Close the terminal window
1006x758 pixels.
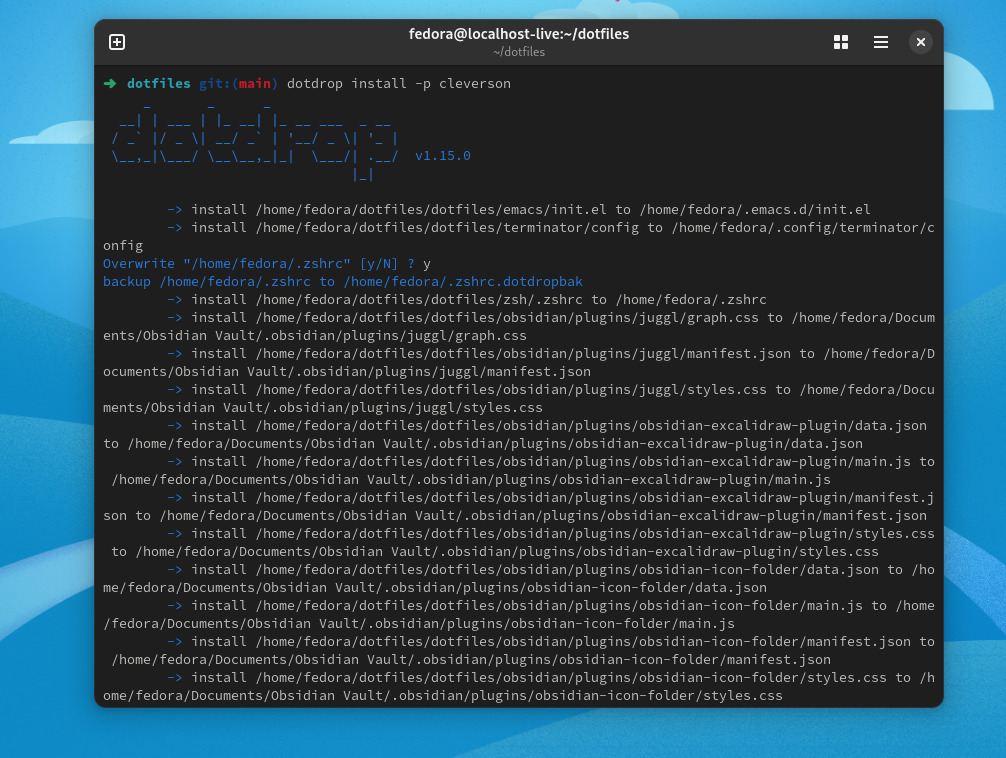[920, 42]
